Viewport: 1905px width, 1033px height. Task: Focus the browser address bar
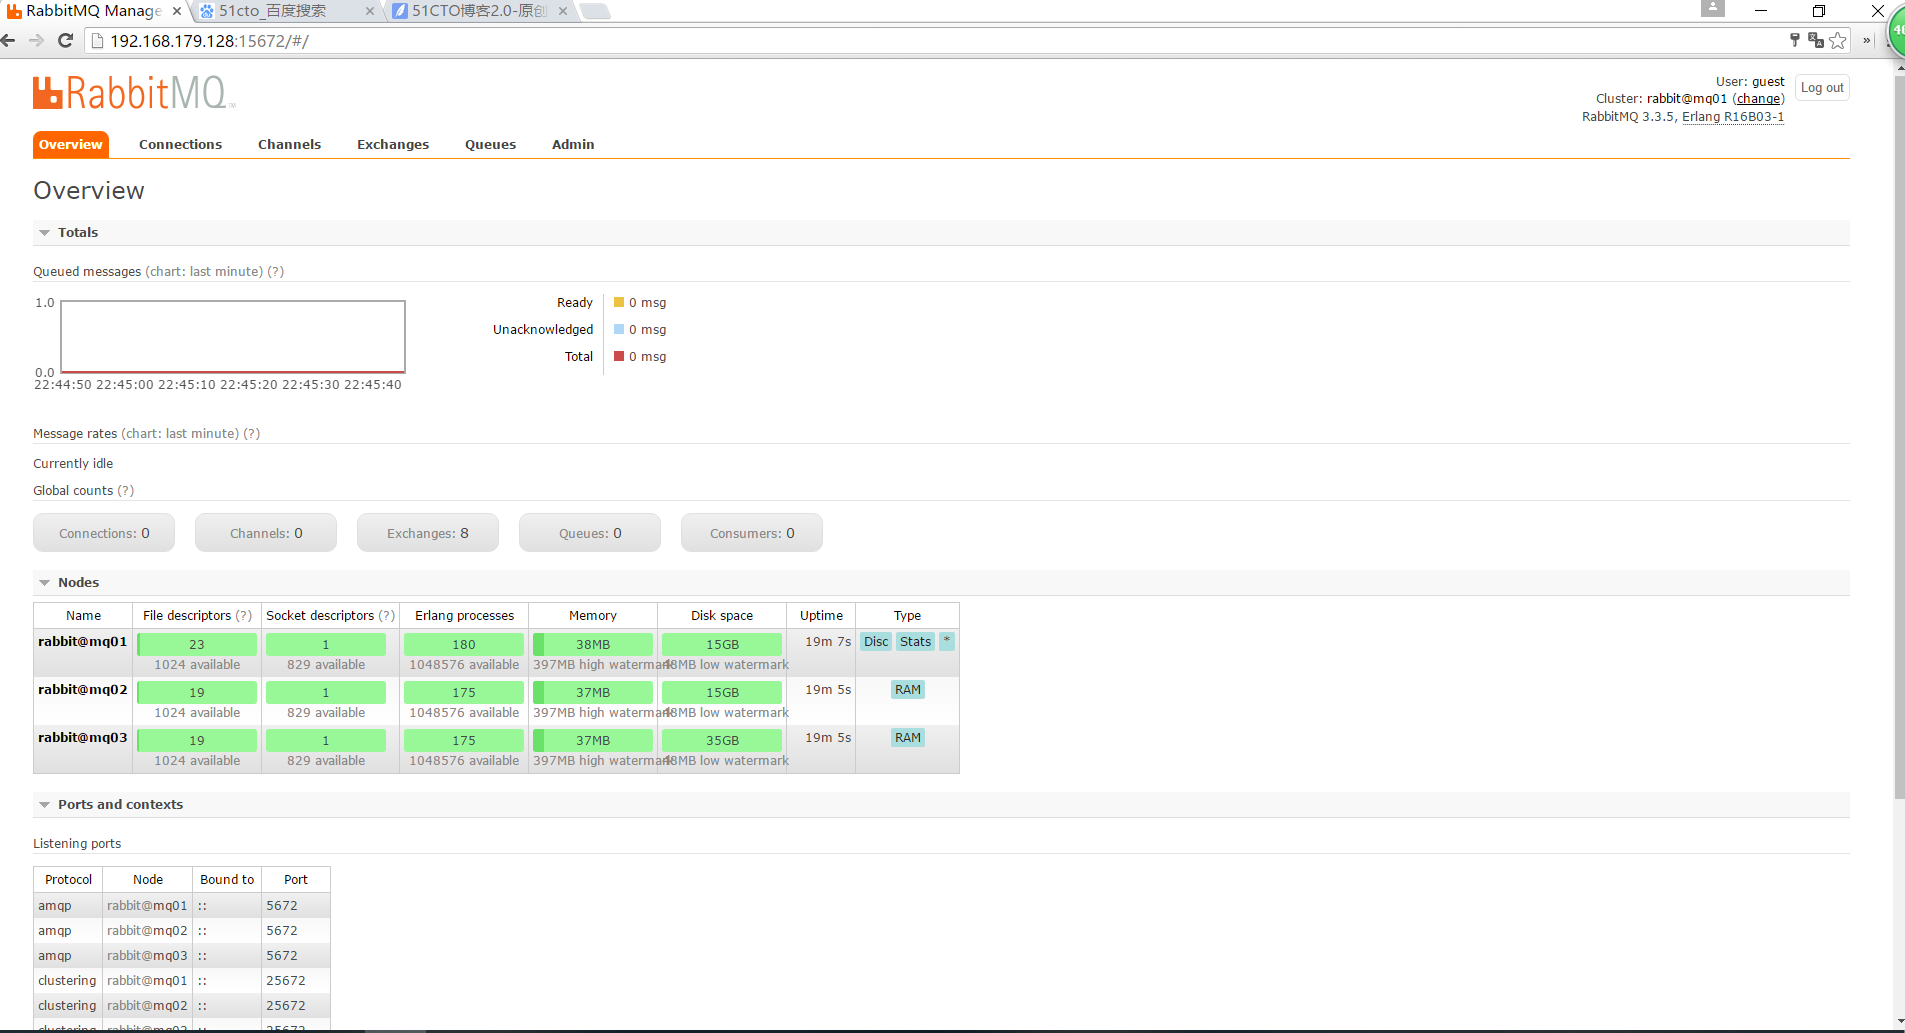click(940, 41)
